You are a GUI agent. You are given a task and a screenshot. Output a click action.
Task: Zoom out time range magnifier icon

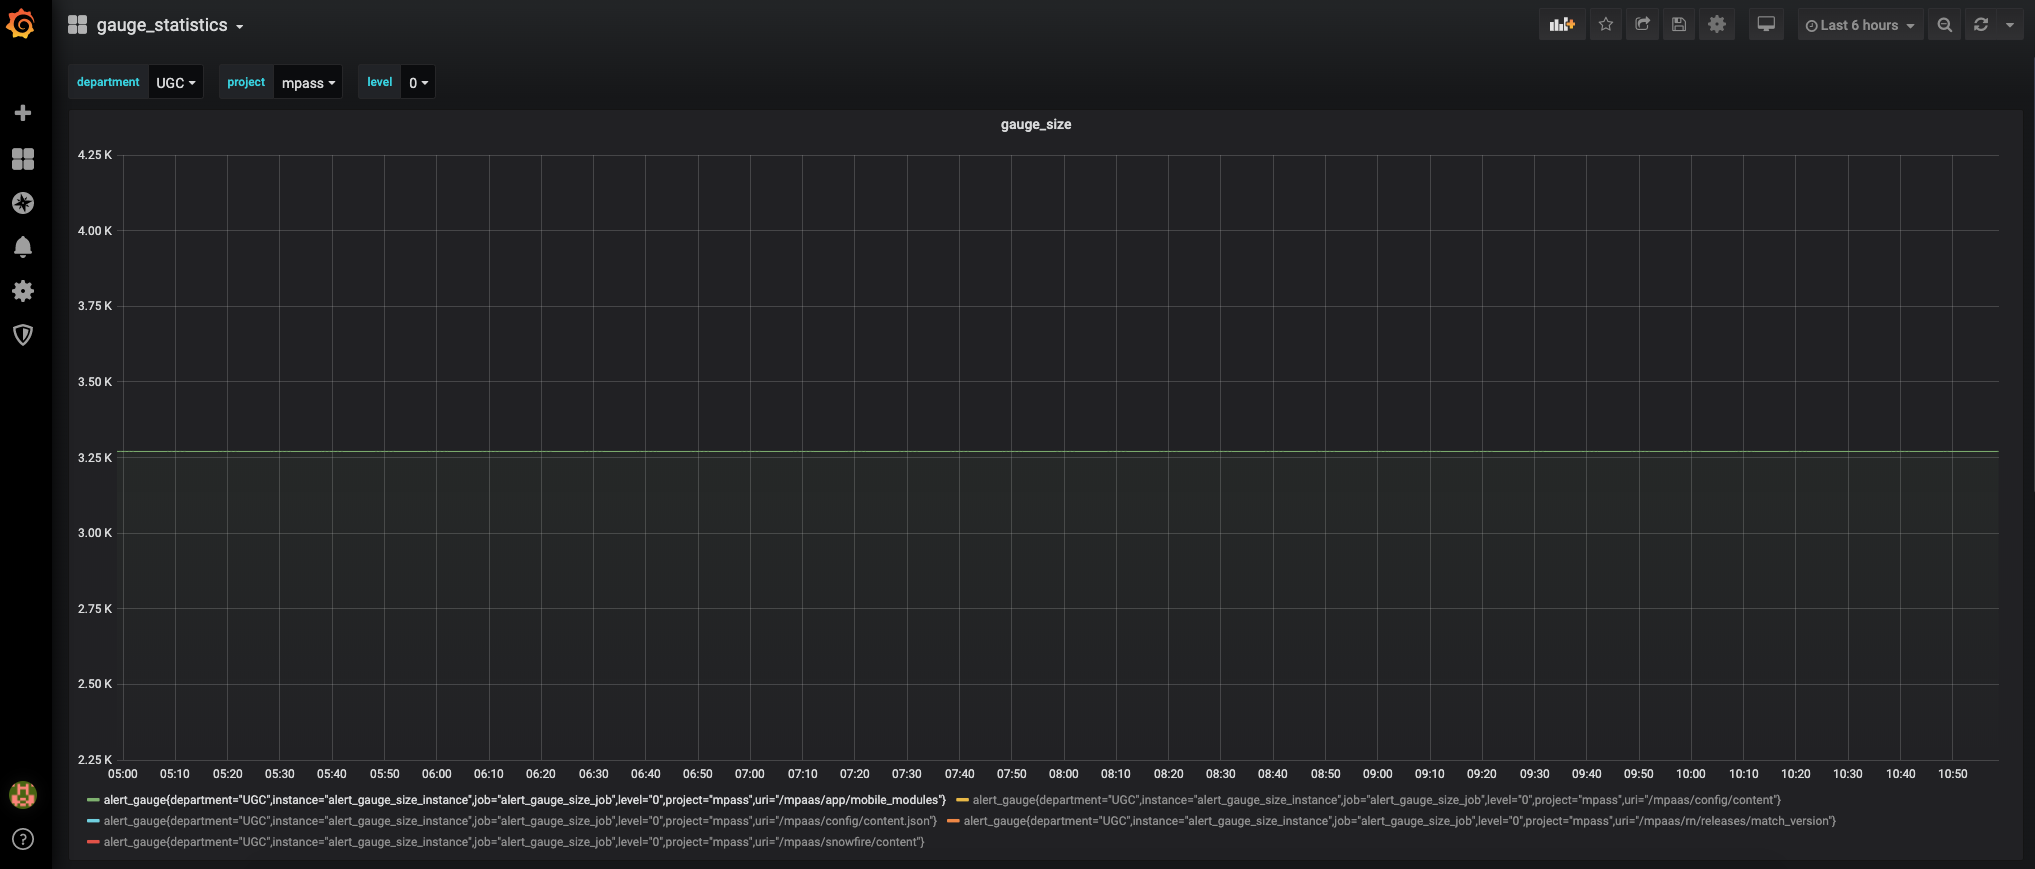[x=1945, y=25]
